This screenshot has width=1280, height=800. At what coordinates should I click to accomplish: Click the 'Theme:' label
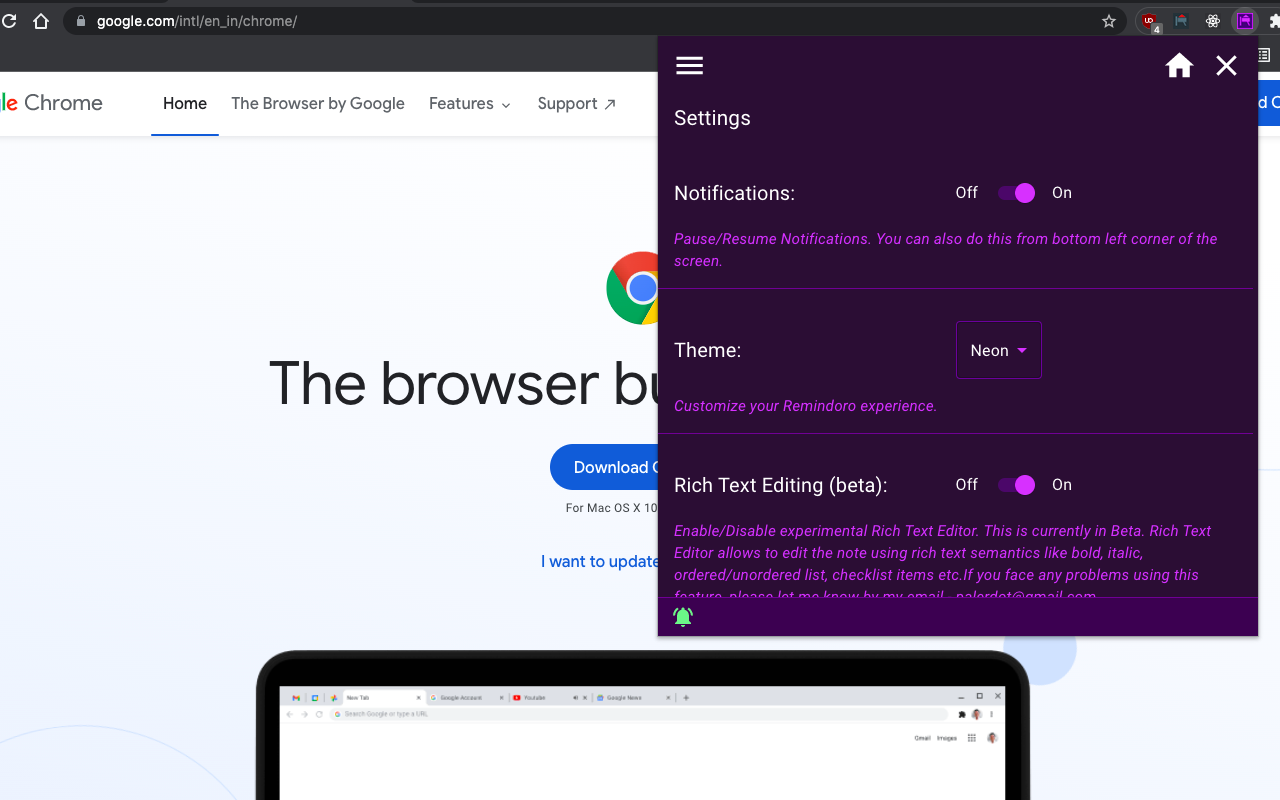(x=707, y=350)
